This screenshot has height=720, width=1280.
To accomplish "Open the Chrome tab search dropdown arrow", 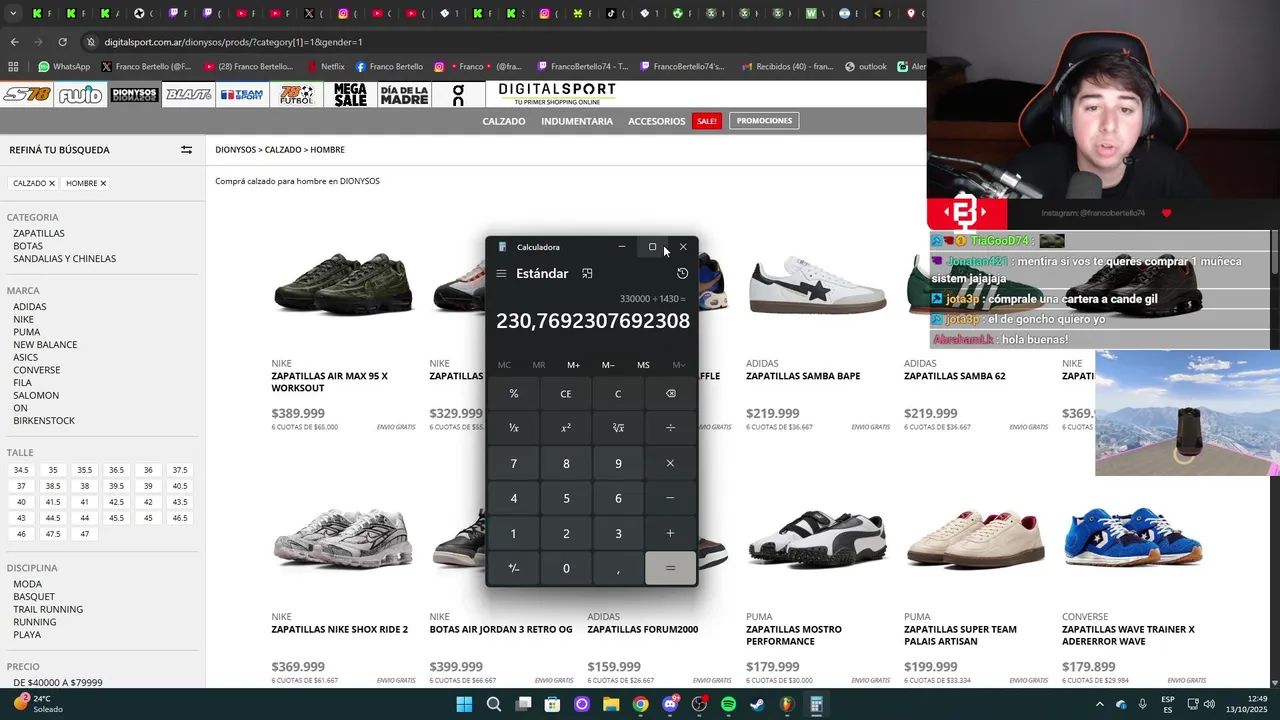I will click(13, 14).
